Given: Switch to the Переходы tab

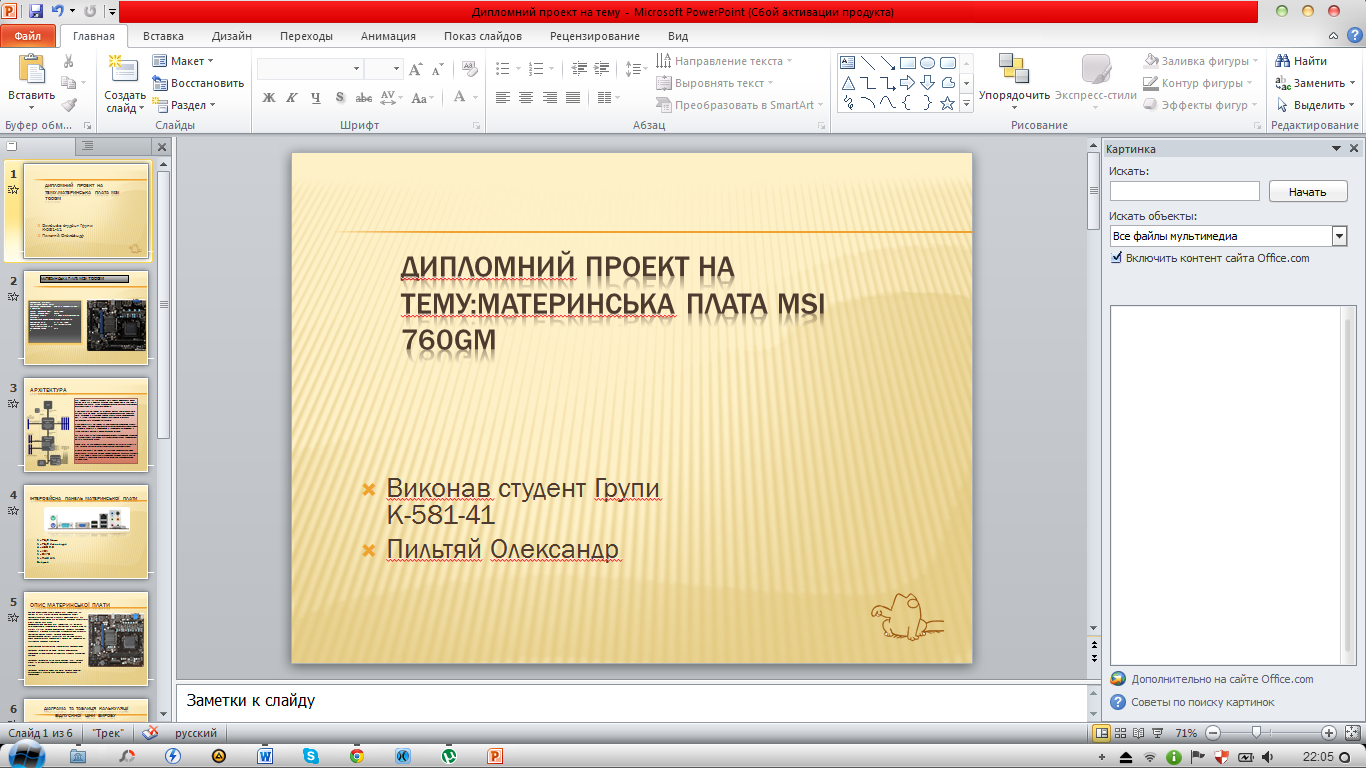Looking at the screenshot, I should [306, 36].
